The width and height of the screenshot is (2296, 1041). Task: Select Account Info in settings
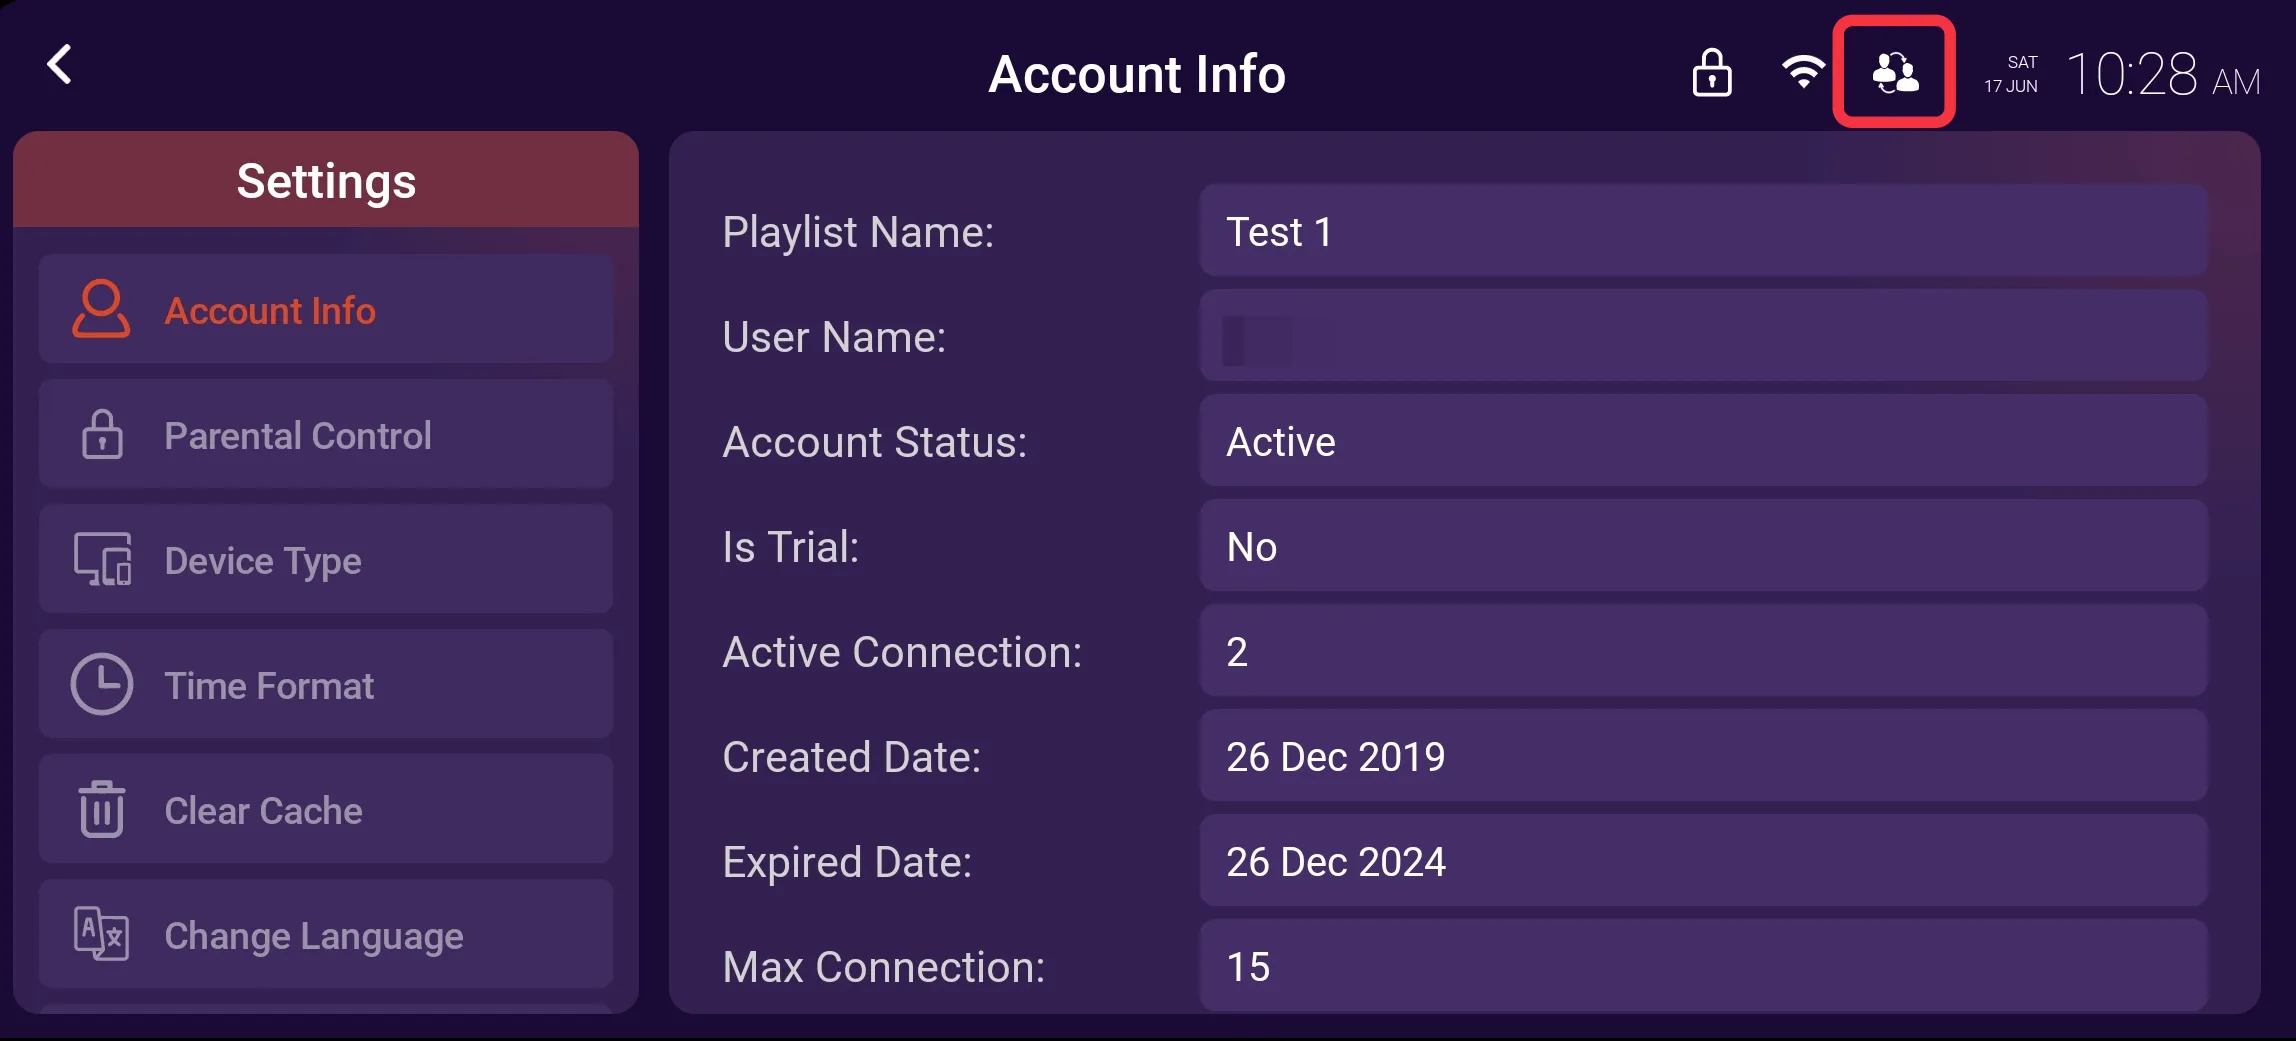(326, 309)
